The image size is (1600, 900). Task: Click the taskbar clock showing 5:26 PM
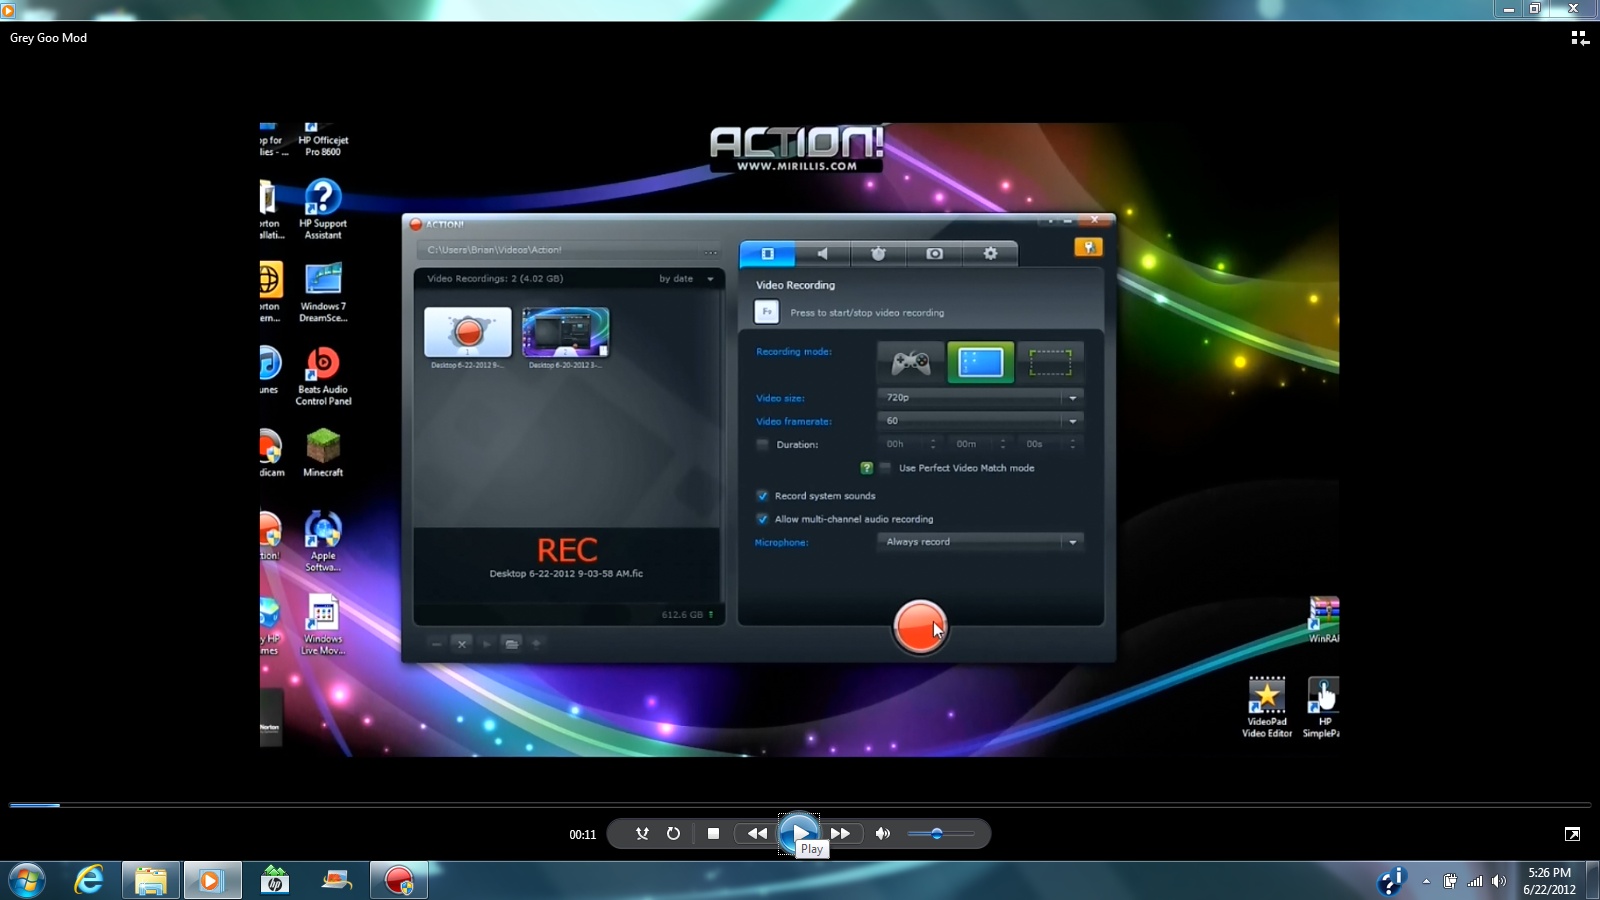pyautogui.click(x=1549, y=881)
